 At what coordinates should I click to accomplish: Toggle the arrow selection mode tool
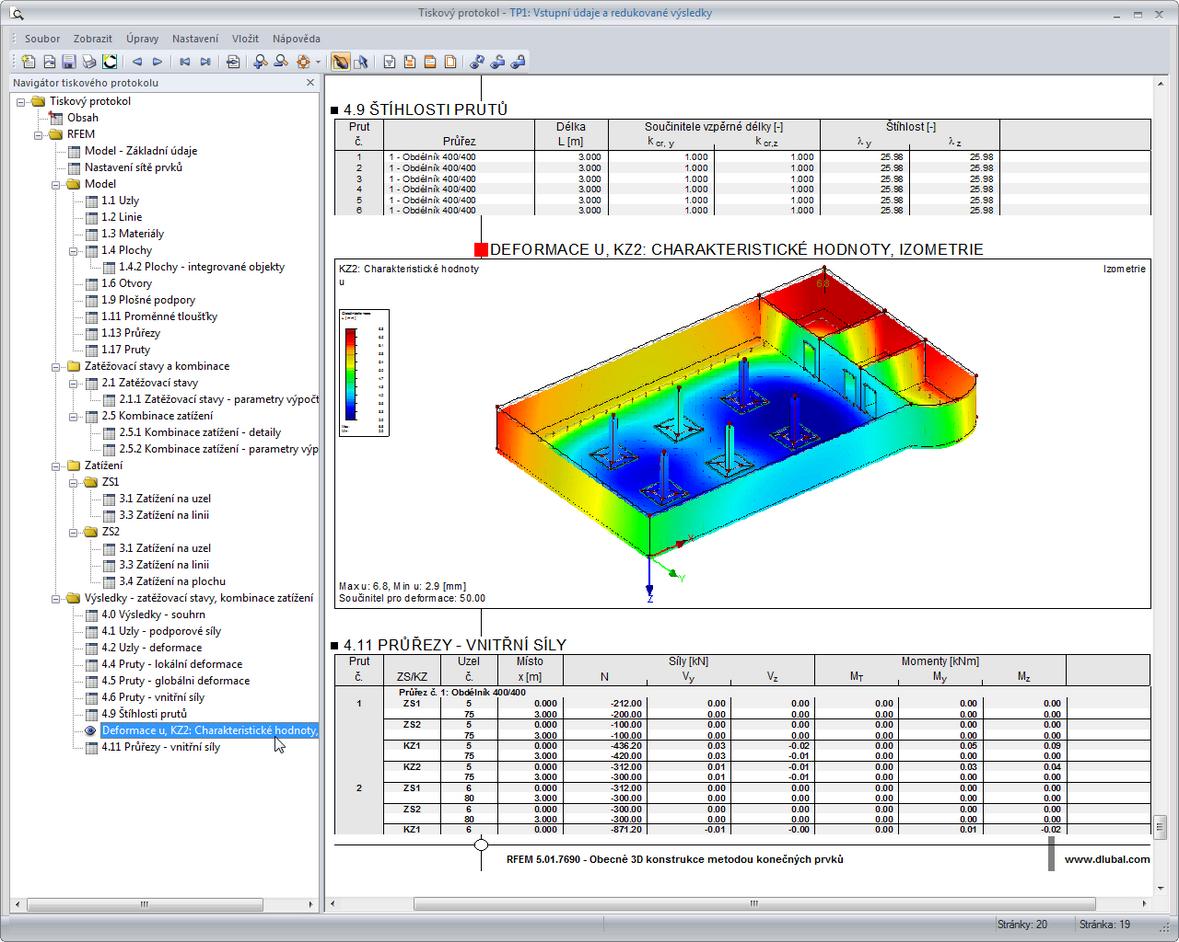pyautogui.click(x=361, y=62)
